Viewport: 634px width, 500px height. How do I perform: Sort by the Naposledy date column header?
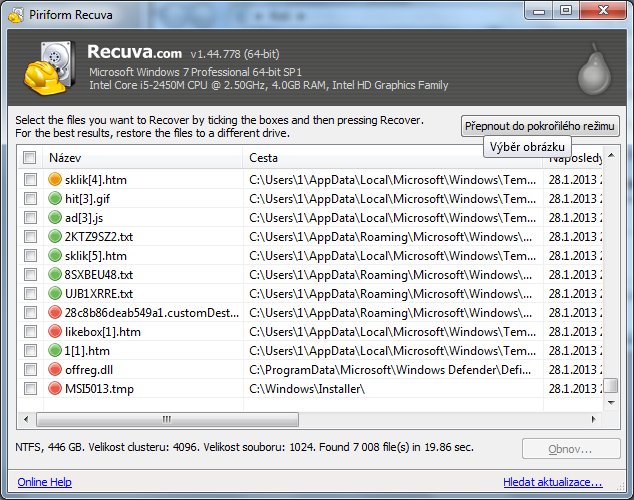(572, 158)
